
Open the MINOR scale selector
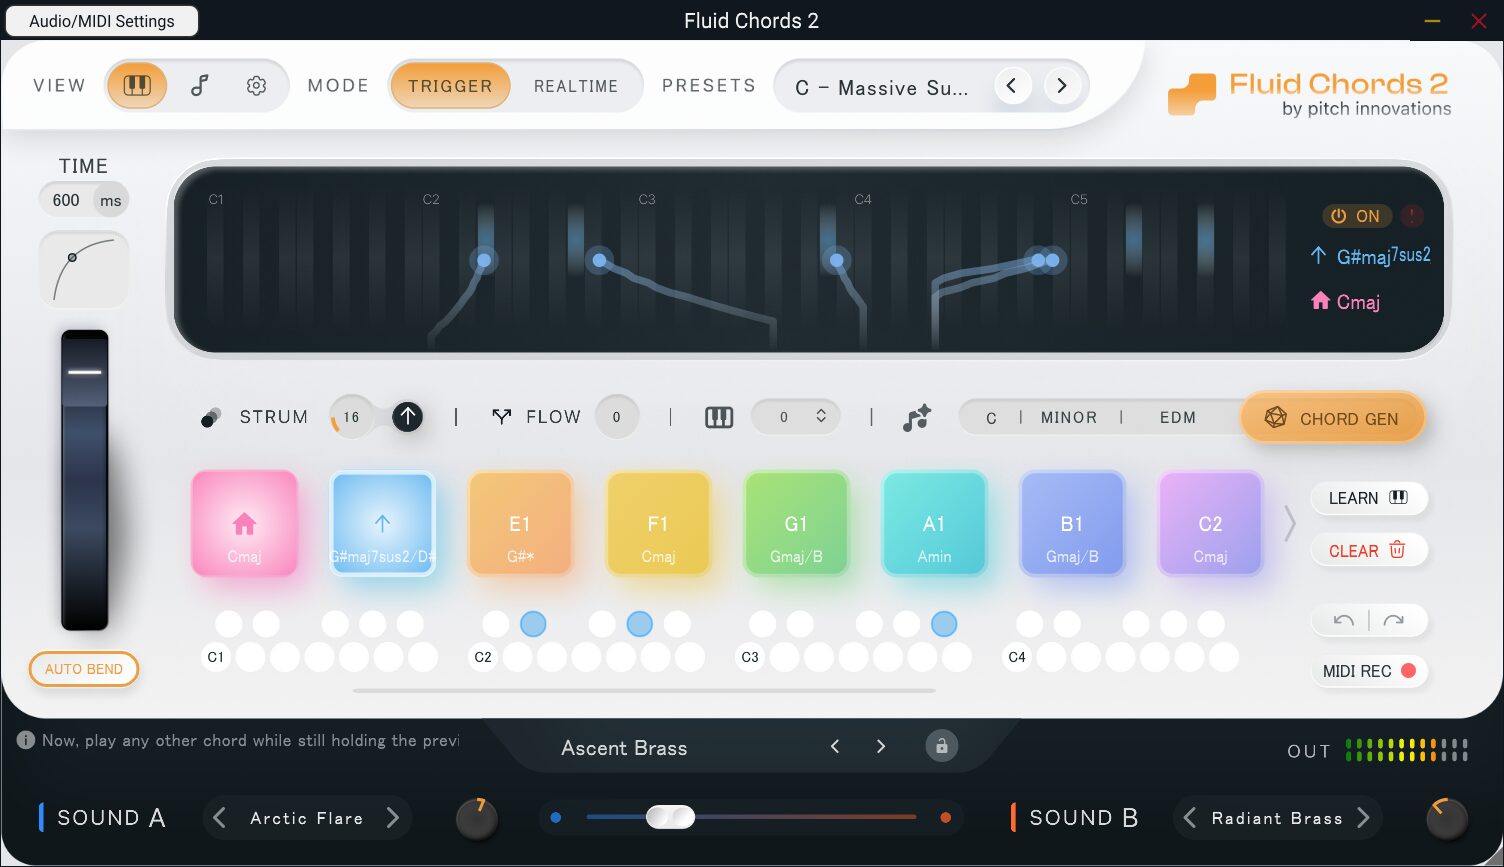coord(1069,418)
